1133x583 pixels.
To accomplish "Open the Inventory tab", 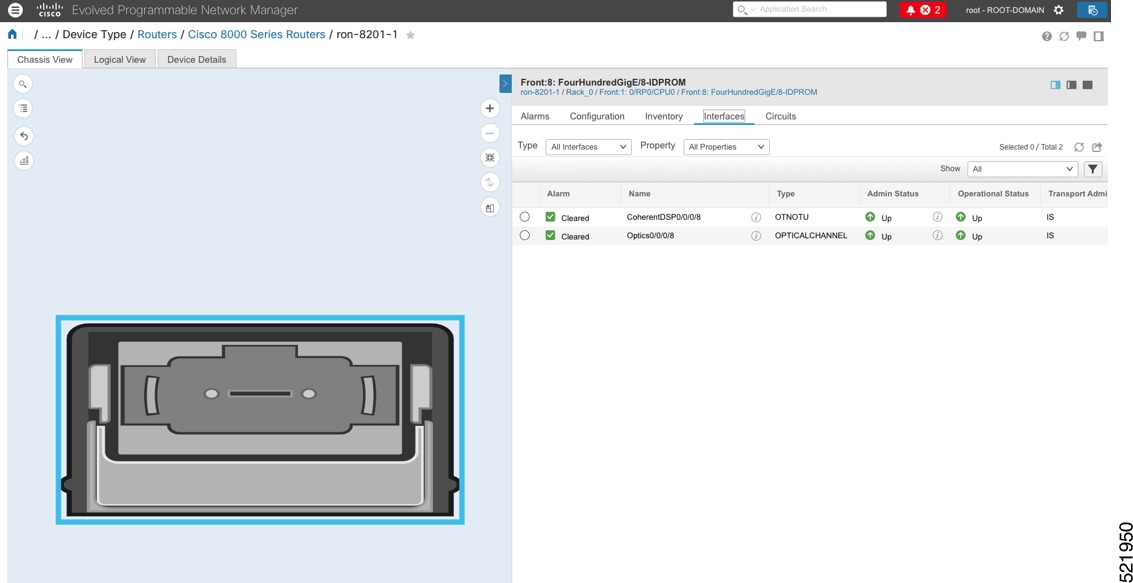I will [664, 116].
